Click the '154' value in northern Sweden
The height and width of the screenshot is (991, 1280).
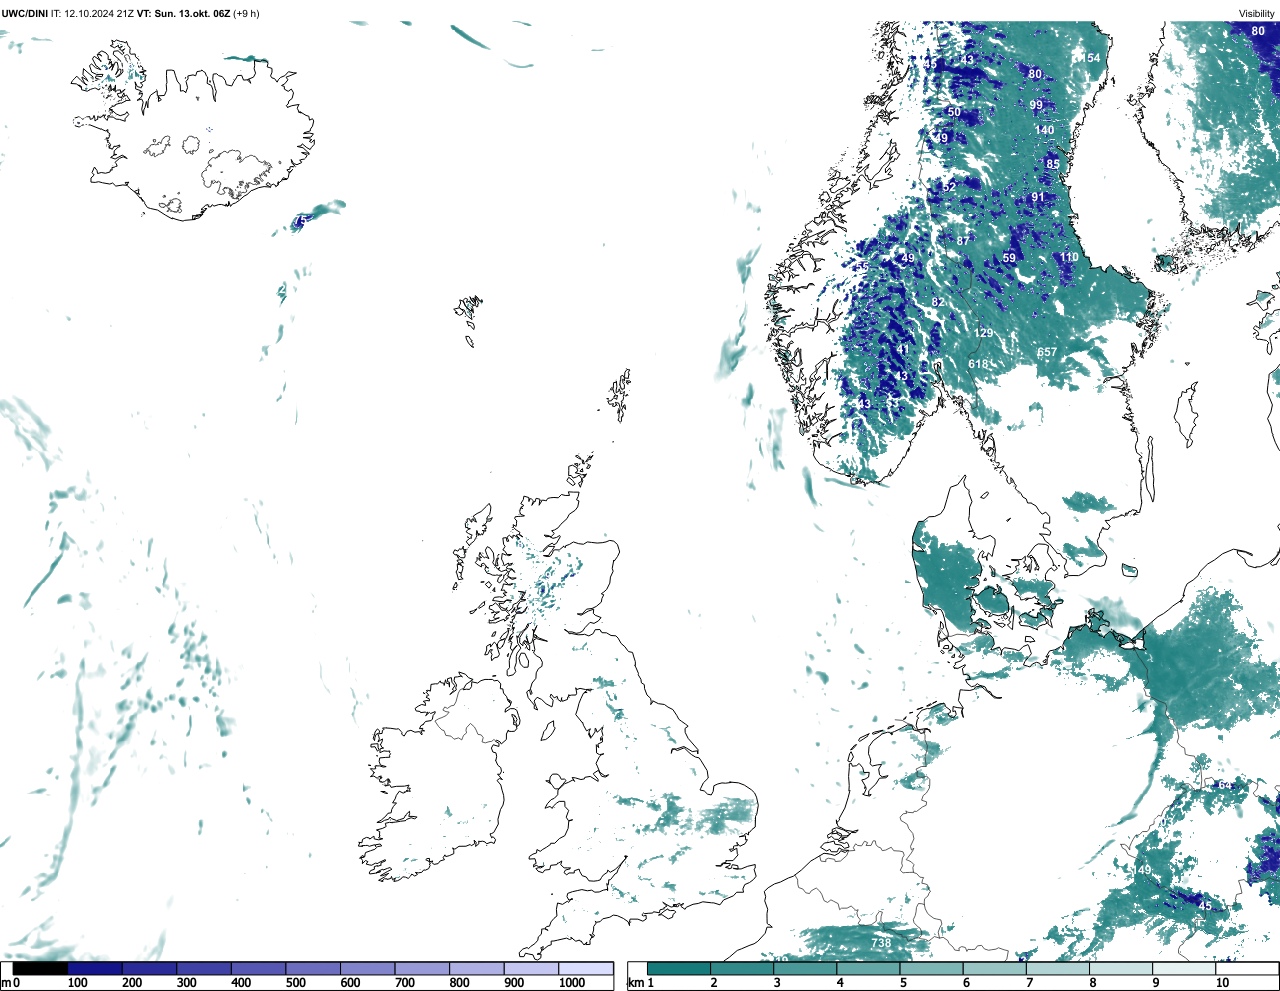coord(1090,58)
